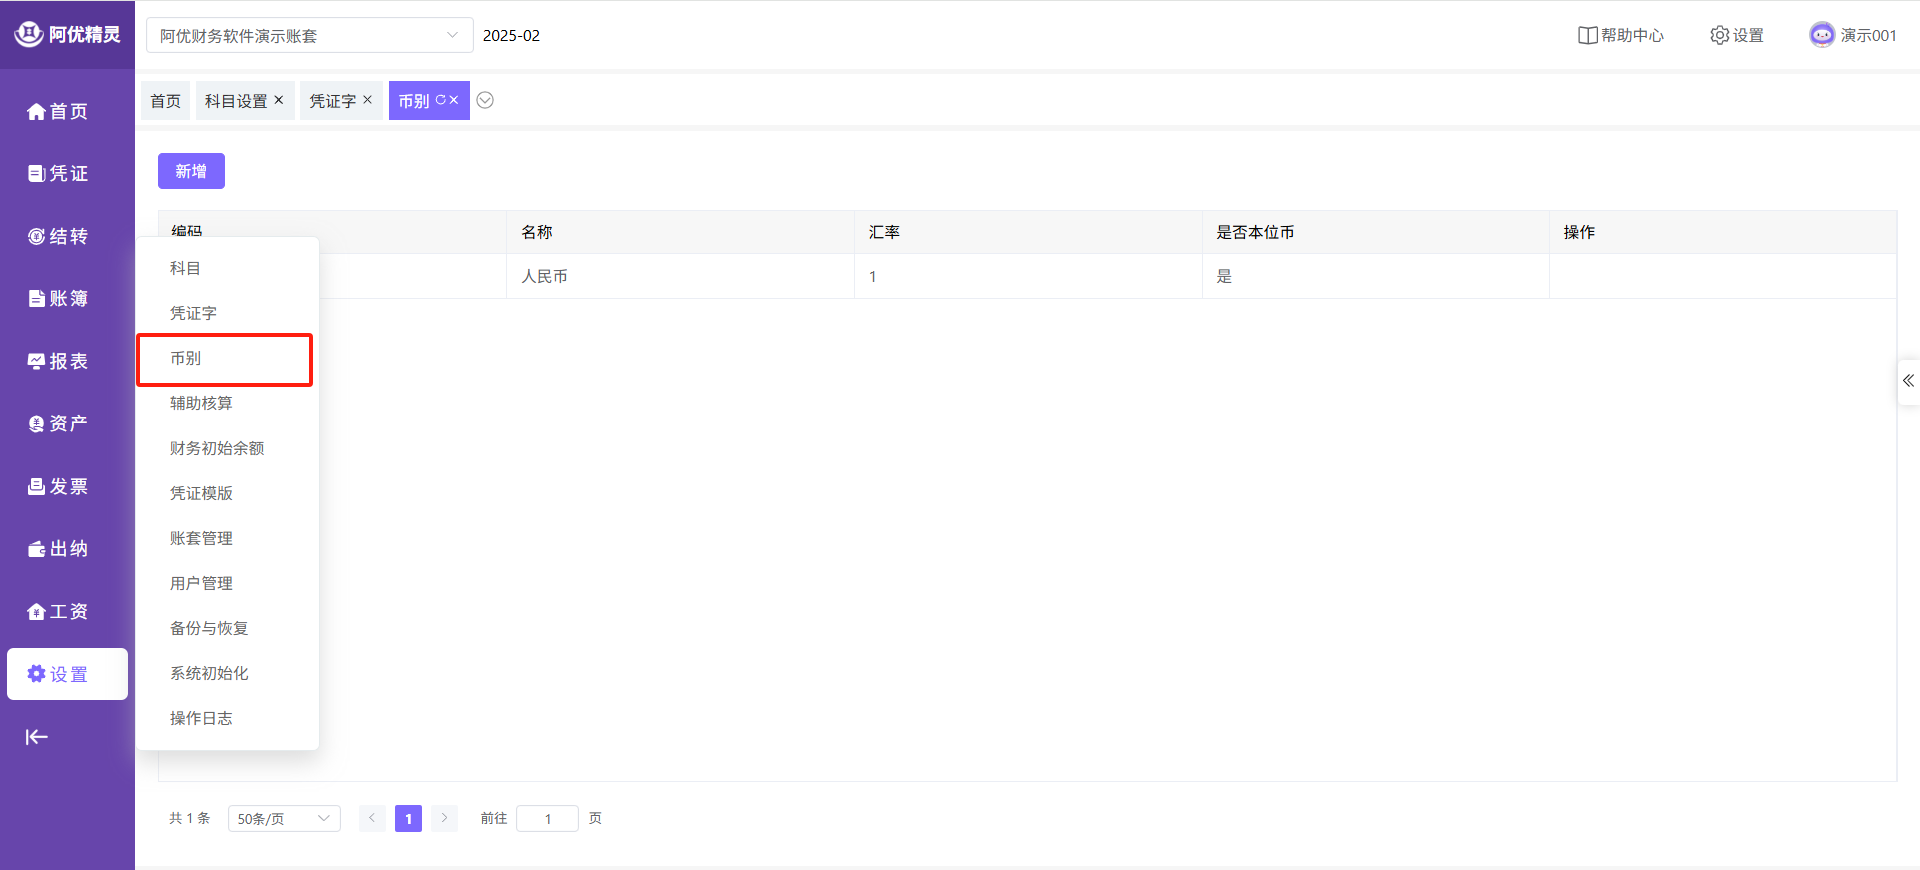This screenshot has height=870, width=1920.
Task: Choose 账套管理 in the settings menu
Action: (x=201, y=538)
